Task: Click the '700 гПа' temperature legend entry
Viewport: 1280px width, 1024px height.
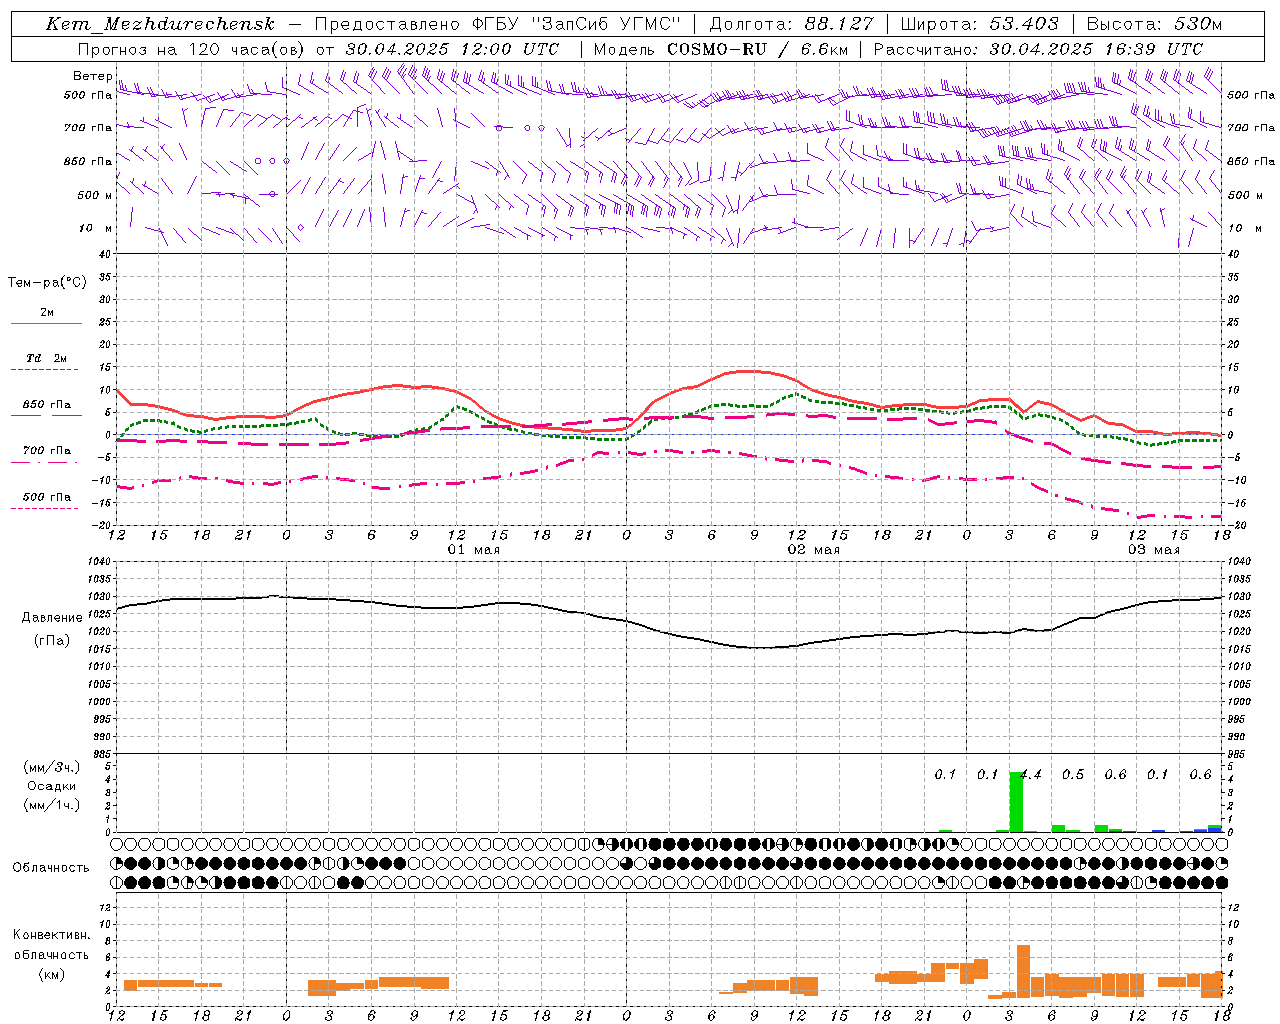Action: click(x=46, y=451)
